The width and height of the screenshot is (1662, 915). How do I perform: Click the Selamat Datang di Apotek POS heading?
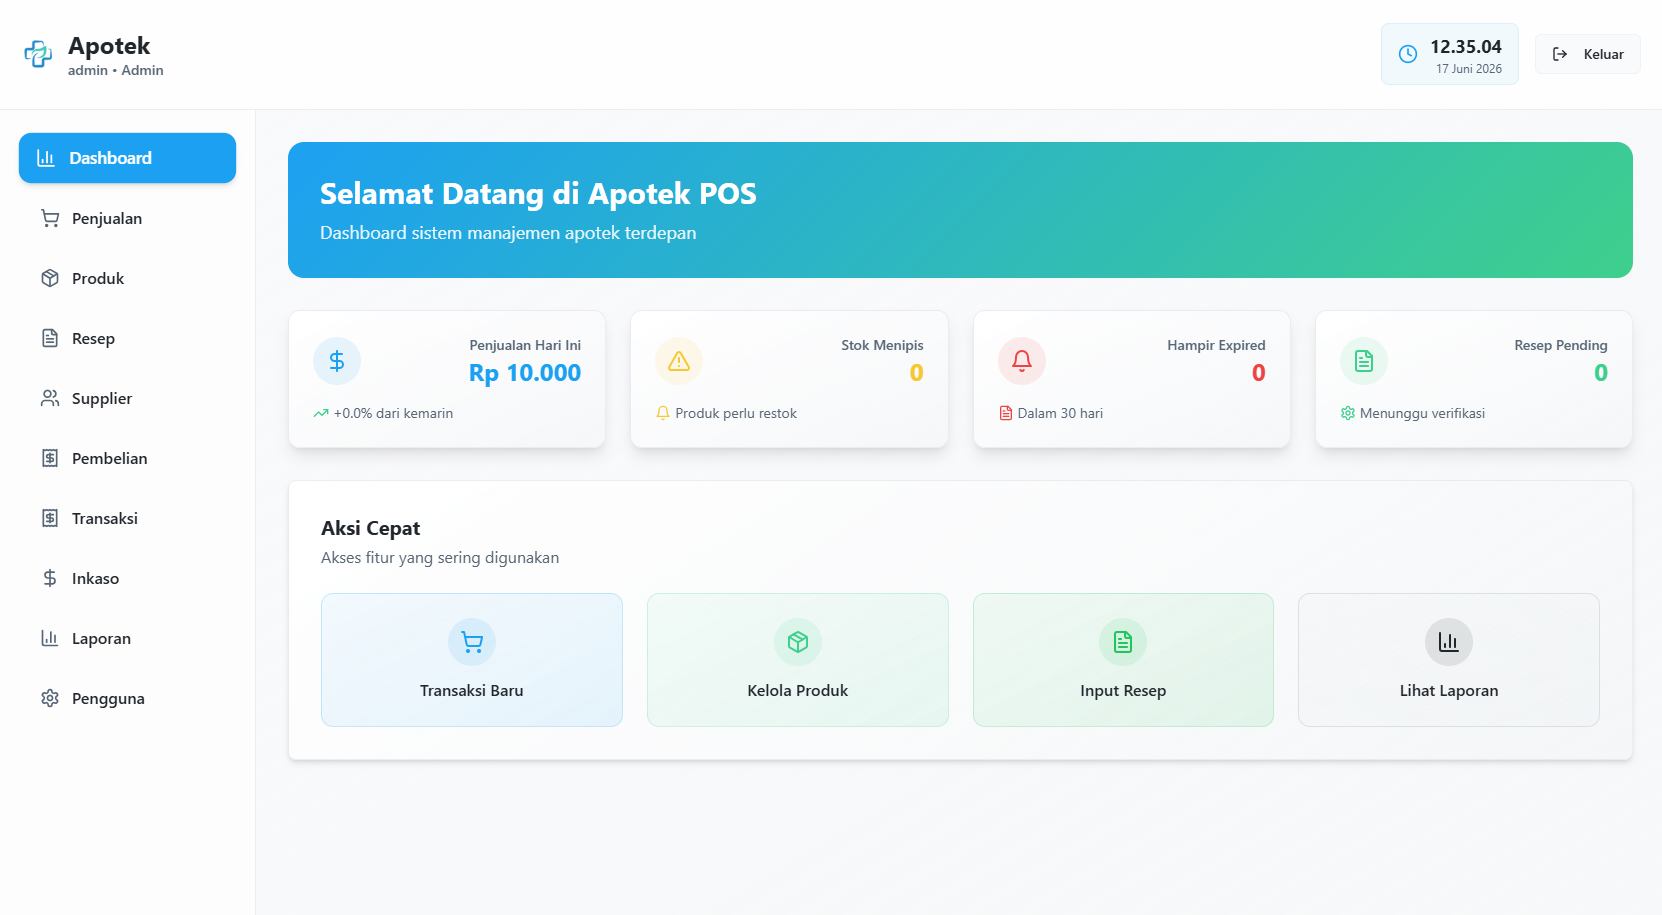tap(538, 193)
